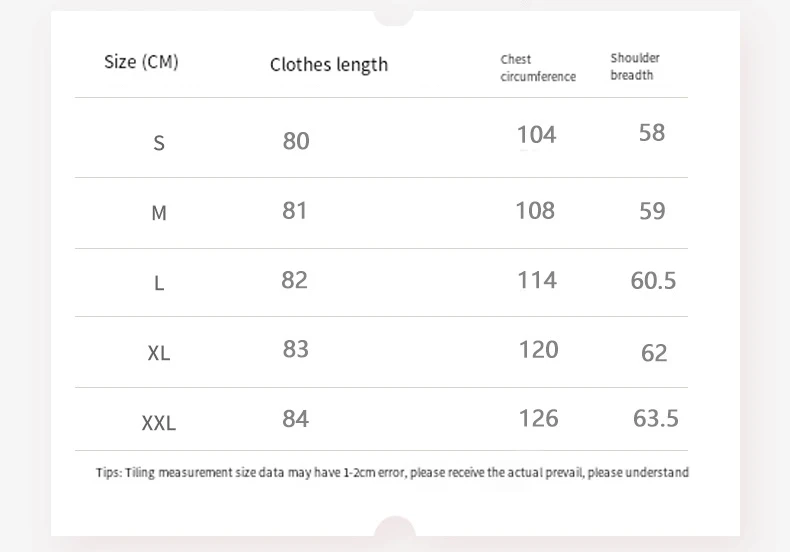790x552 pixels.
Task: Click shoulder breadth value 58
Action: click(x=651, y=133)
